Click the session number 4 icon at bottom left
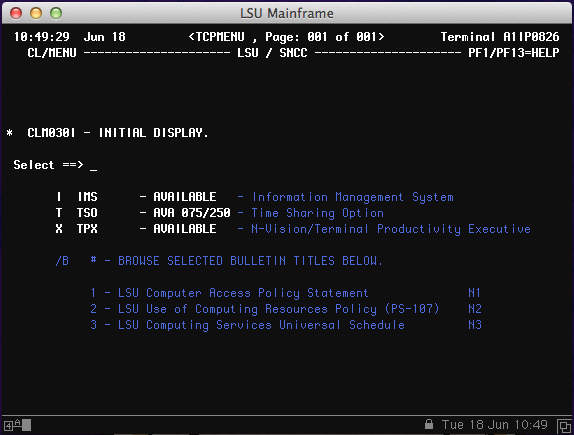574x435 pixels. pos(8,425)
